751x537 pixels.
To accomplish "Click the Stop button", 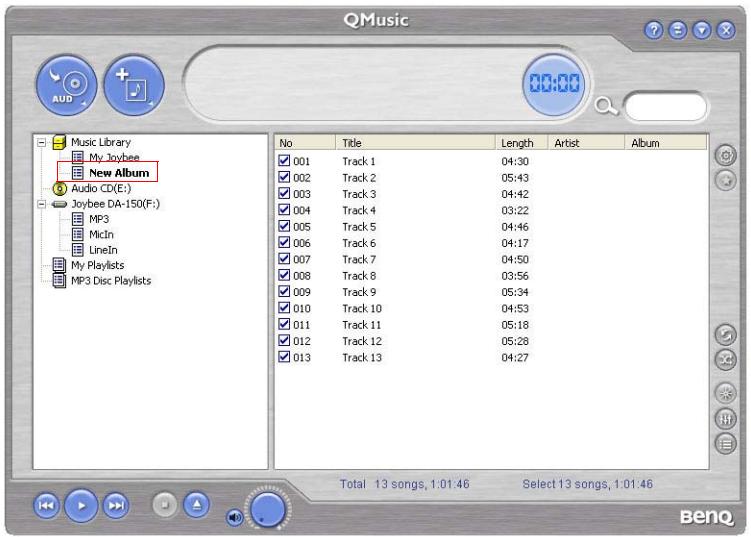I will (x=165, y=505).
